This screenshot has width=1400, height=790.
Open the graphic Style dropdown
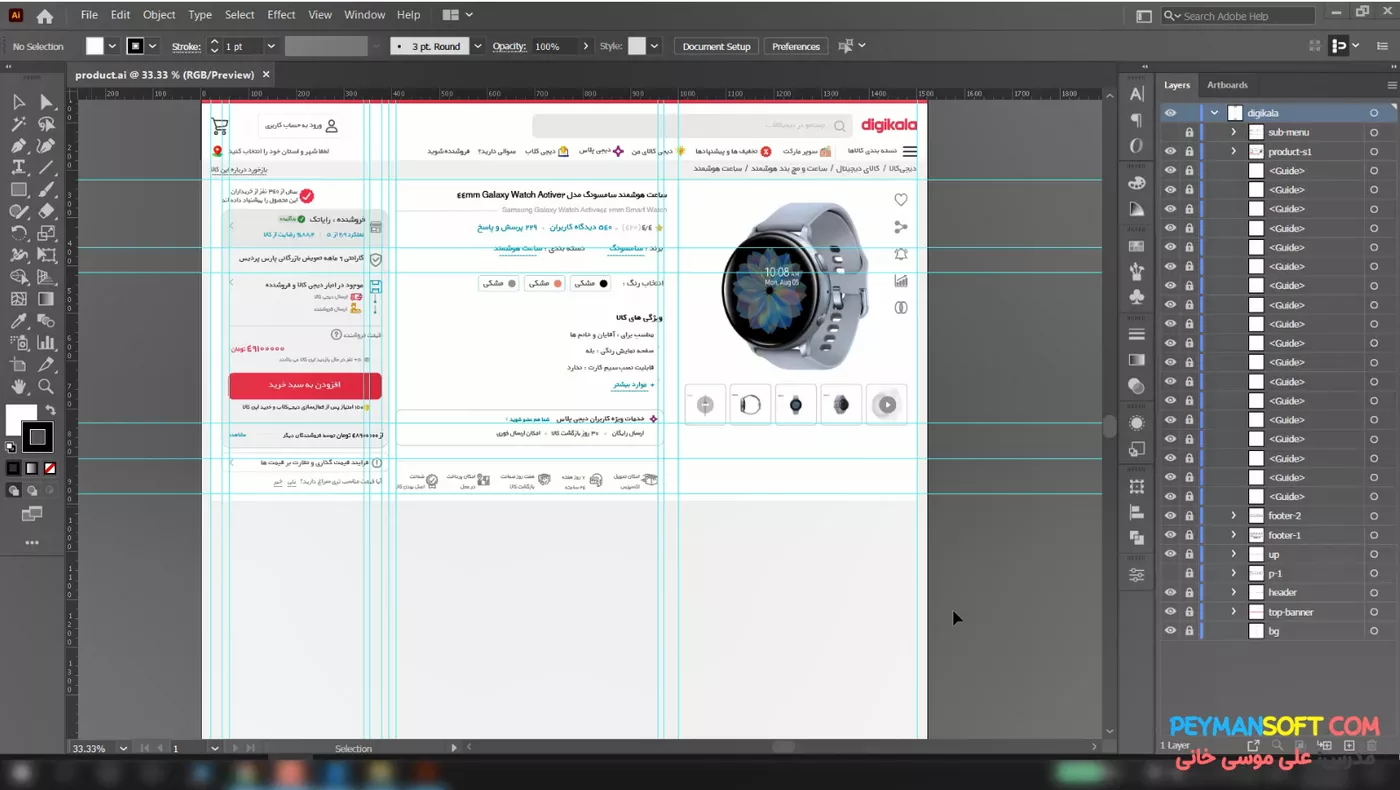(x=654, y=47)
